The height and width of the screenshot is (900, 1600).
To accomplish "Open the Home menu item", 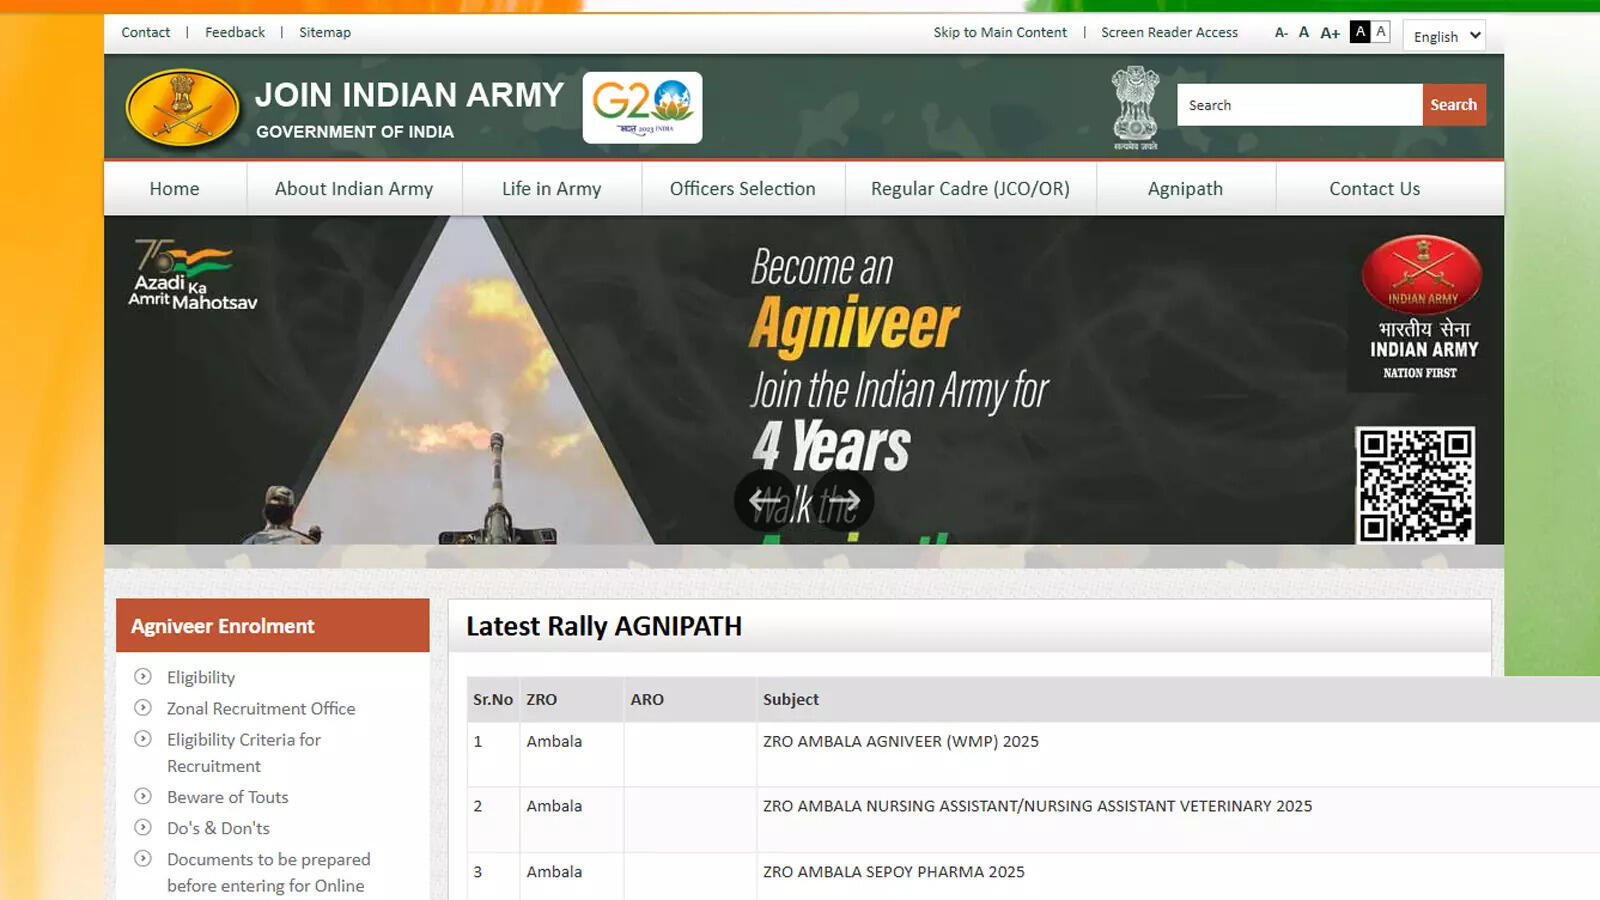I will [175, 189].
